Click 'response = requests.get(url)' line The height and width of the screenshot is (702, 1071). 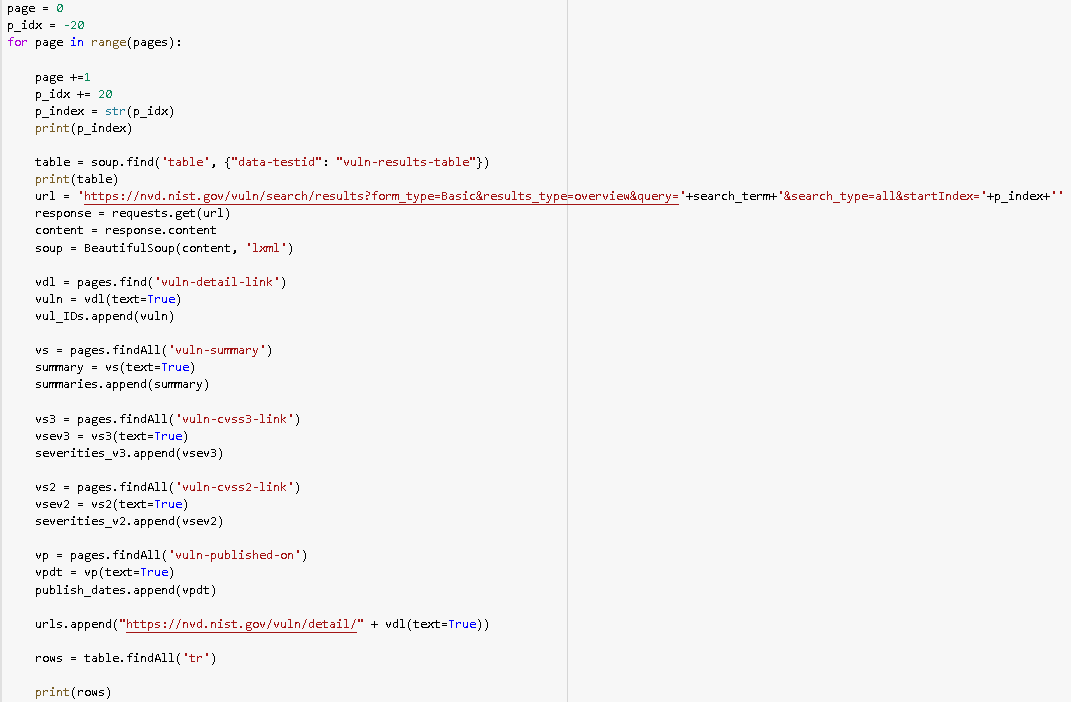[x=133, y=213]
